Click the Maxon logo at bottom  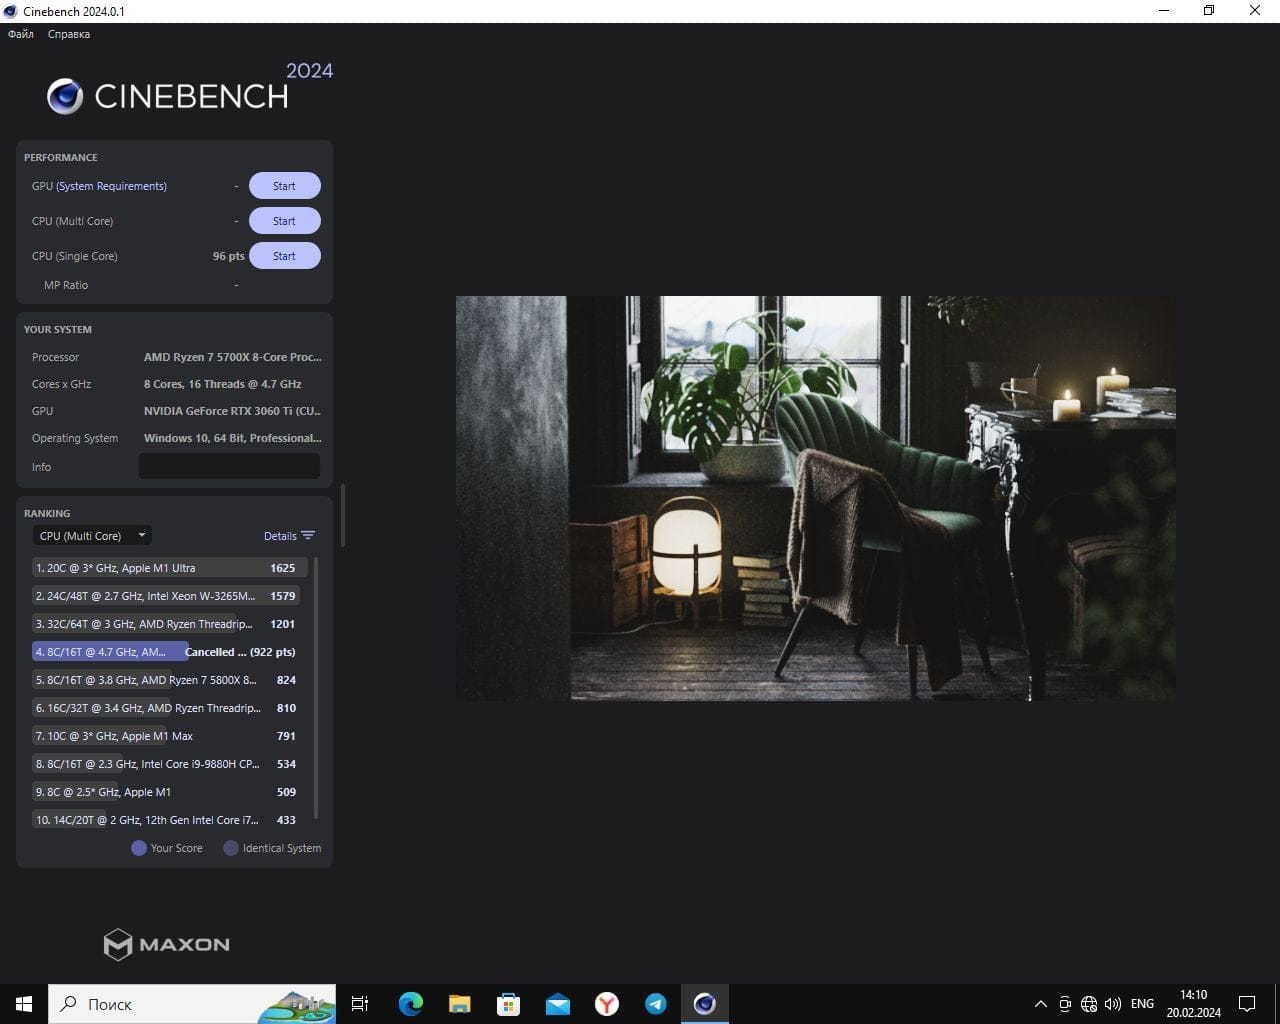pos(167,944)
